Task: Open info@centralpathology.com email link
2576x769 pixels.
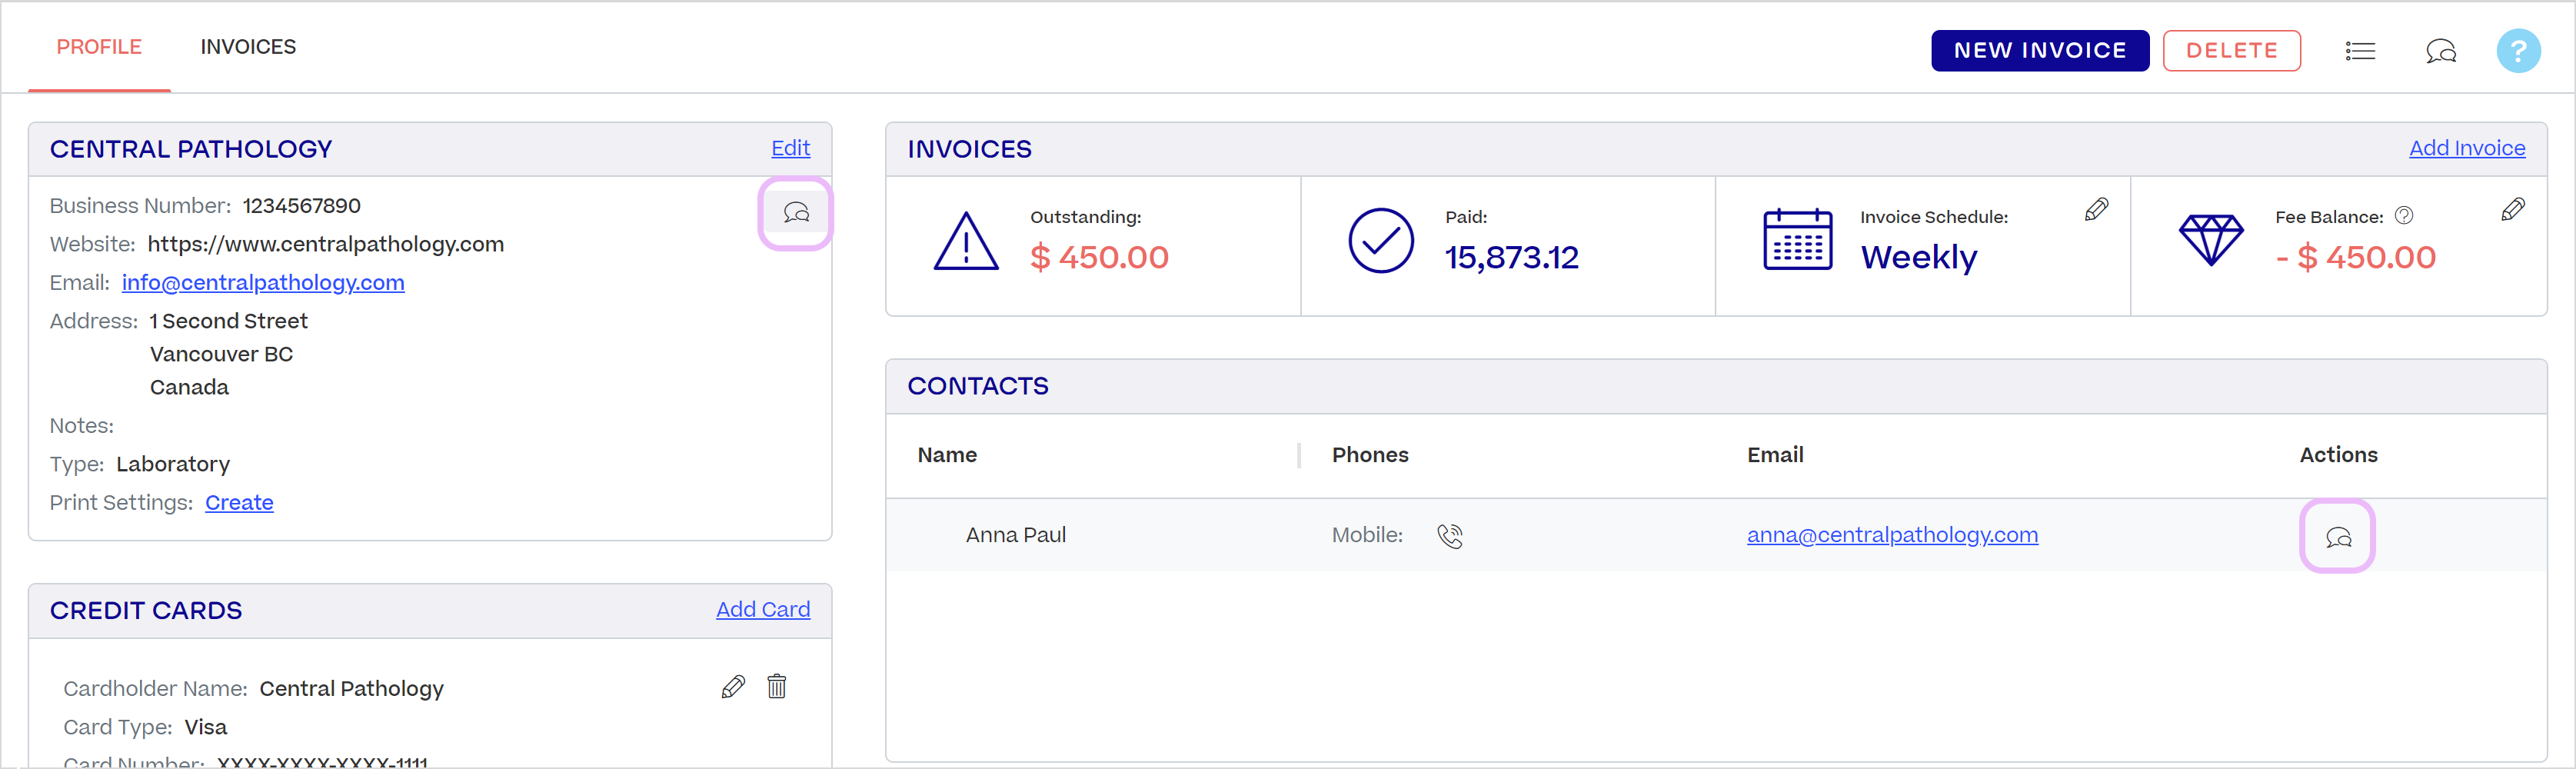Action: (263, 283)
